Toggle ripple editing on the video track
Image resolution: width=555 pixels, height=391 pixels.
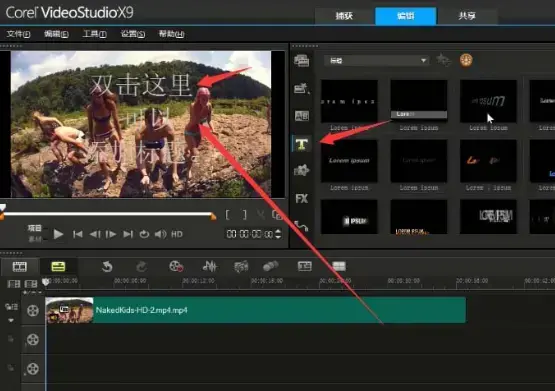tap(11, 307)
